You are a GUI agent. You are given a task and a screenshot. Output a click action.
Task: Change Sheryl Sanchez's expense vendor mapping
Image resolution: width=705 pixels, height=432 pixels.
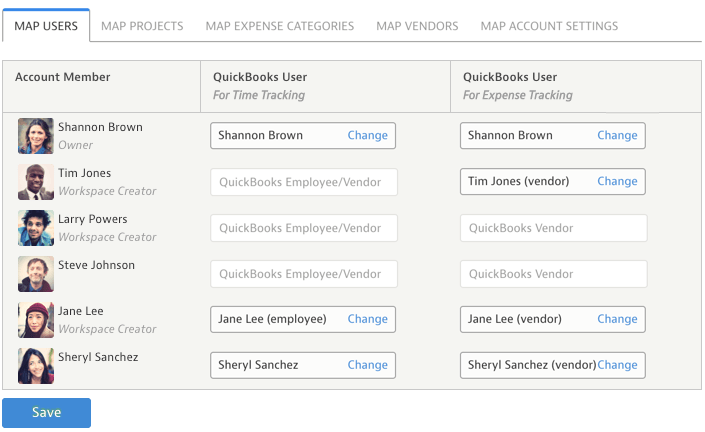pos(617,366)
